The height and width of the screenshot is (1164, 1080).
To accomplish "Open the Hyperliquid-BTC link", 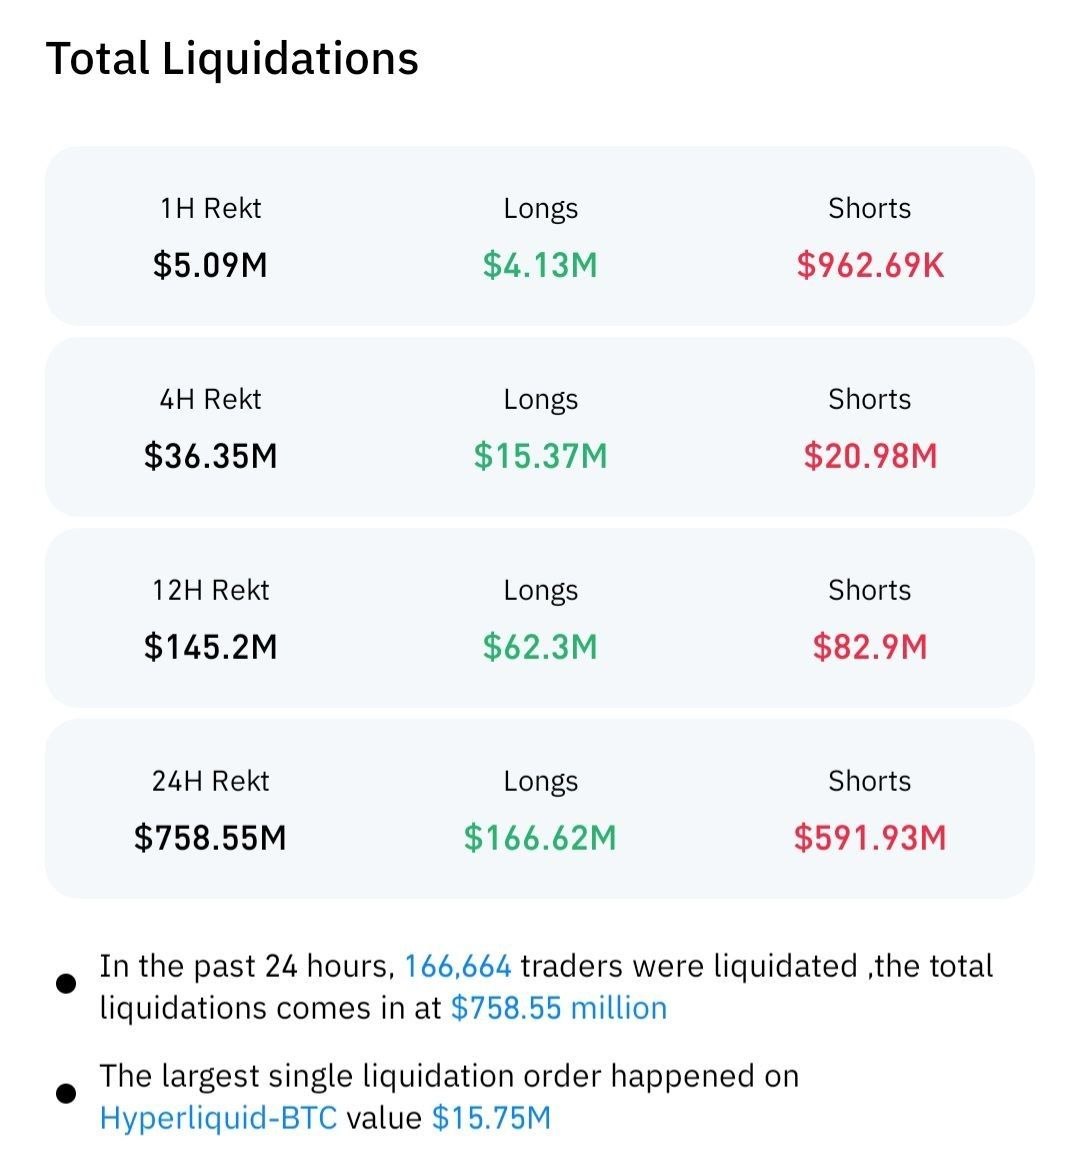I will 218,1117.
